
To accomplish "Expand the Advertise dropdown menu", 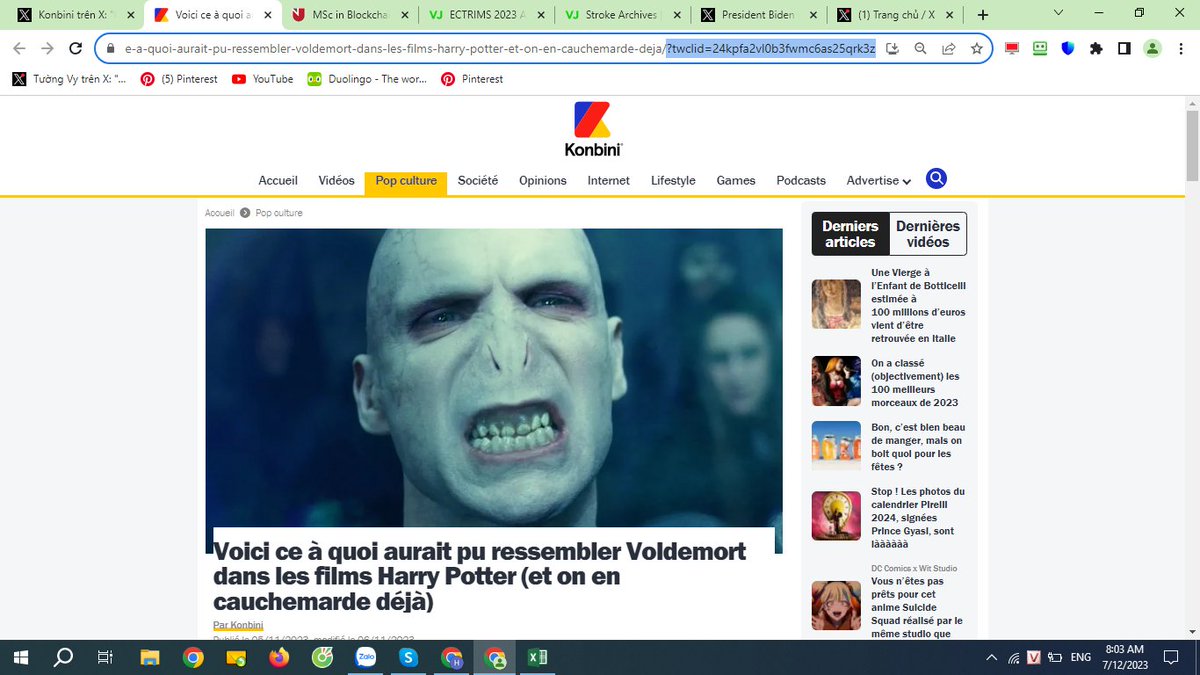I will [x=878, y=181].
